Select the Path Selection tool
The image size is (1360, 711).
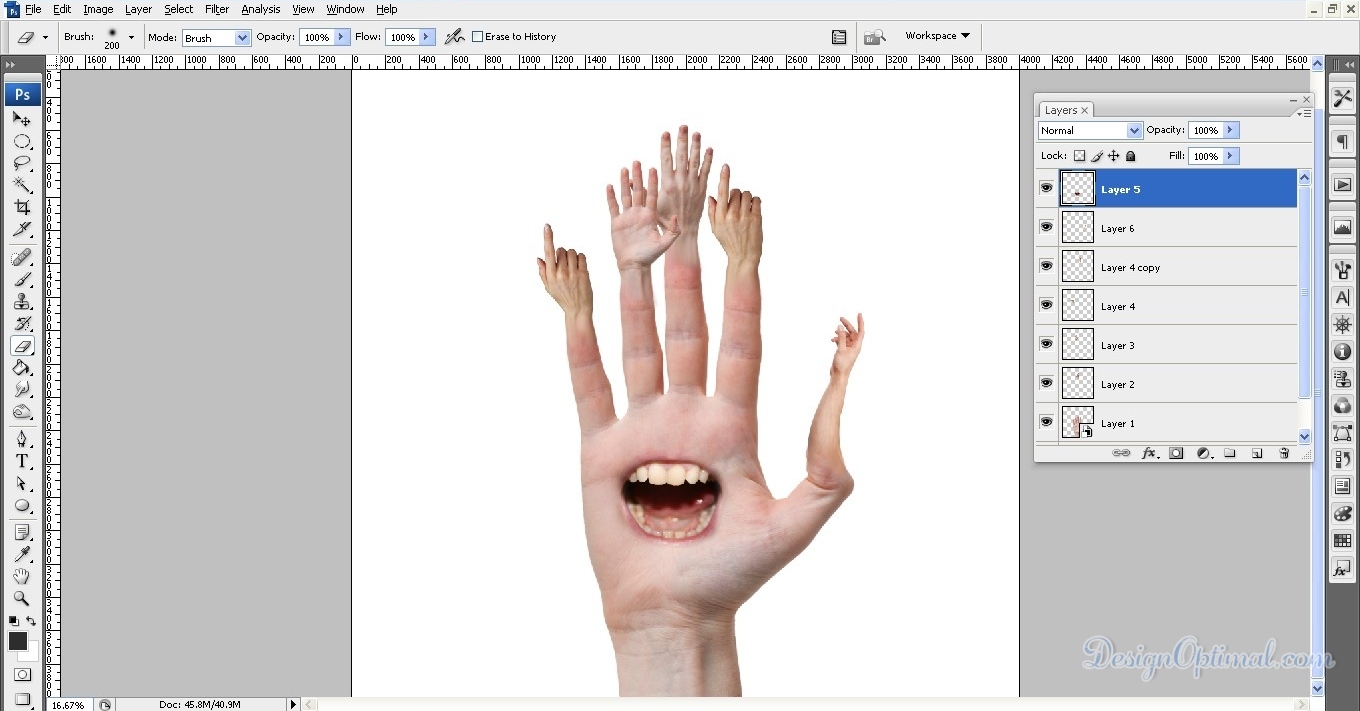[x=22, y=483]
